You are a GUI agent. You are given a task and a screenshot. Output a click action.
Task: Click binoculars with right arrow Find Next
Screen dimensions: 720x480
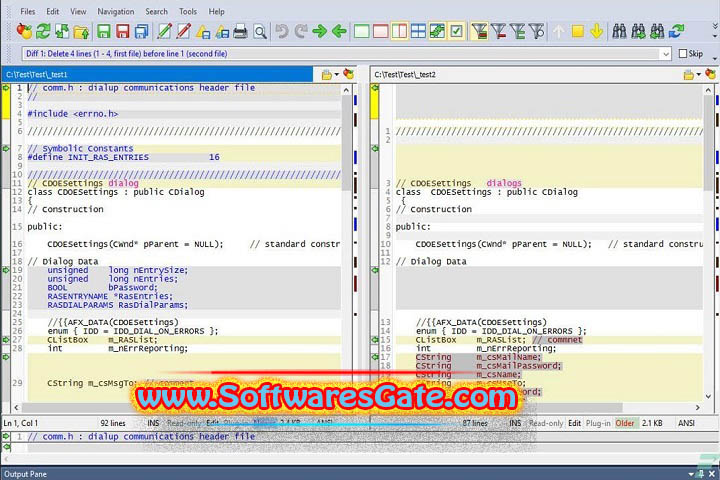tap(638, 31)
